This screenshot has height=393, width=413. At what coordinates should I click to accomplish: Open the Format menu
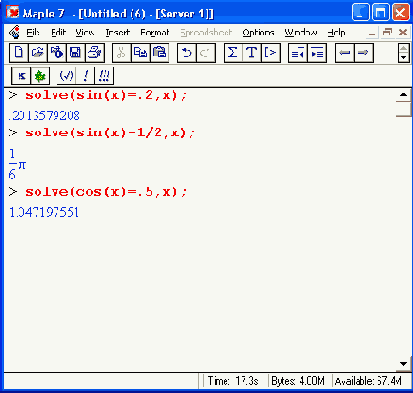155,32
